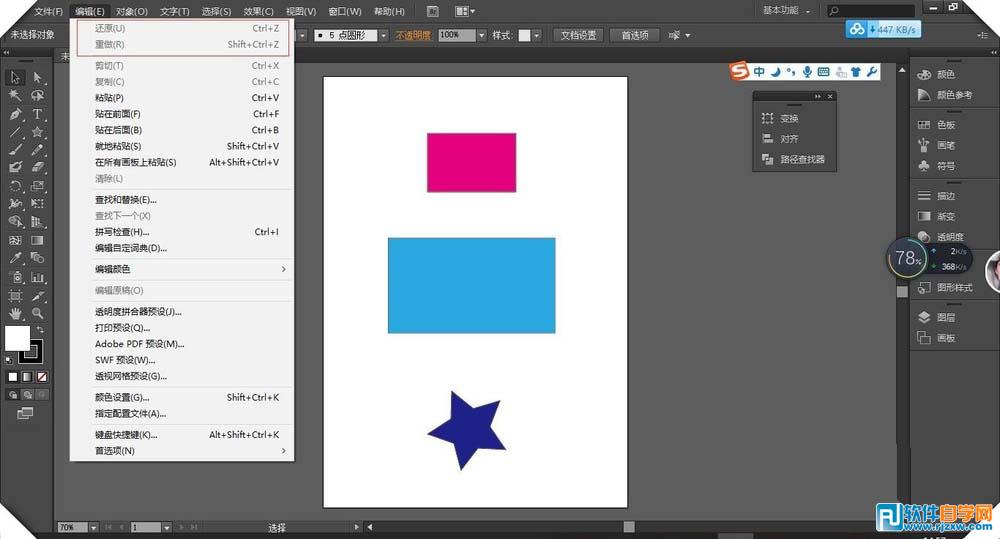Select the Hand tool
The height and width of the screenshot is (539, 1000).
[15, 314]
